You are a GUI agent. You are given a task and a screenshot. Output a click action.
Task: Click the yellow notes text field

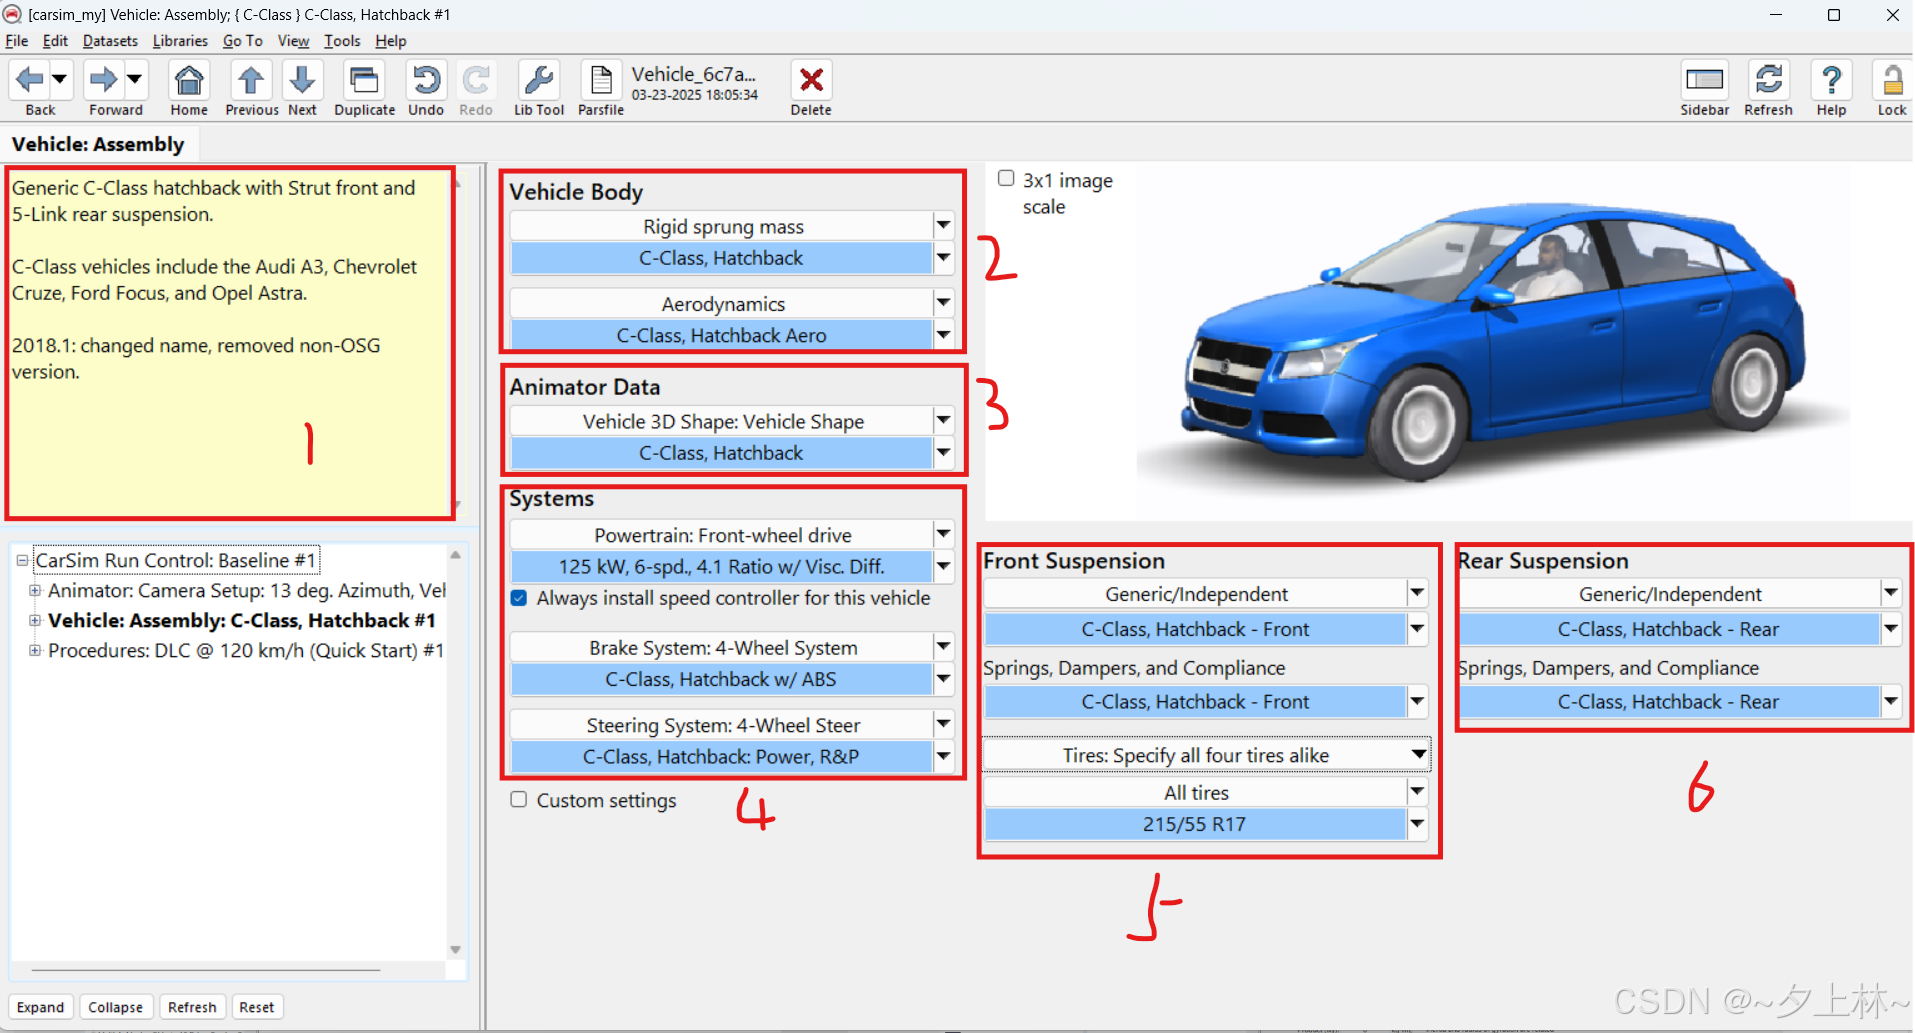[229, 343]
